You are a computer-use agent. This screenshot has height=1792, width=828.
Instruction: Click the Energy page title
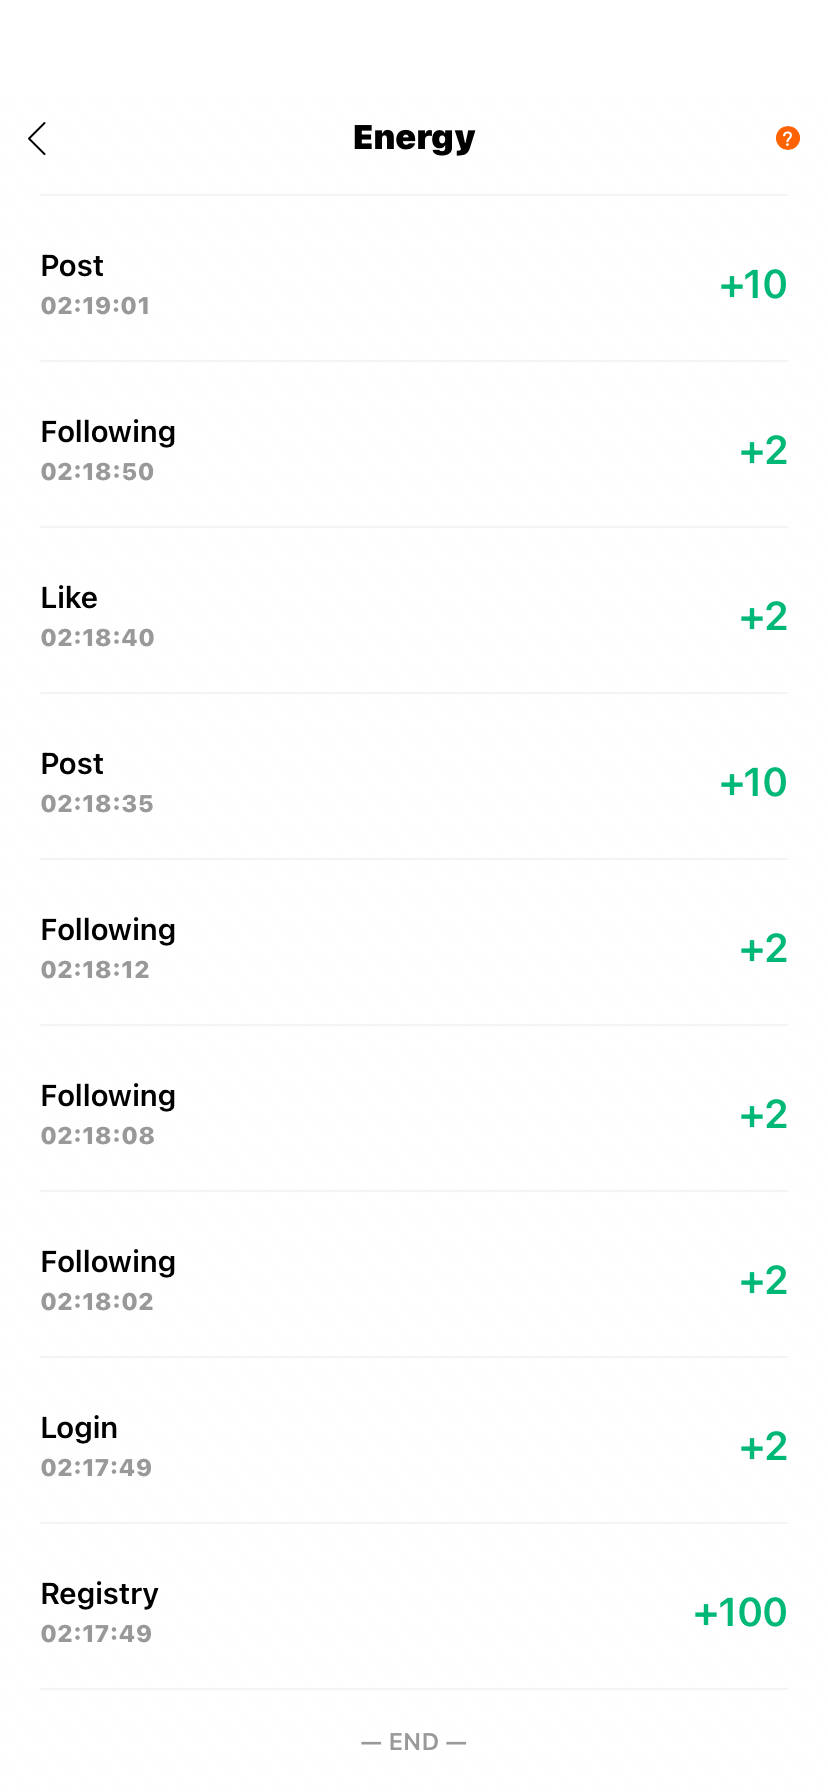tap(414, 138)
